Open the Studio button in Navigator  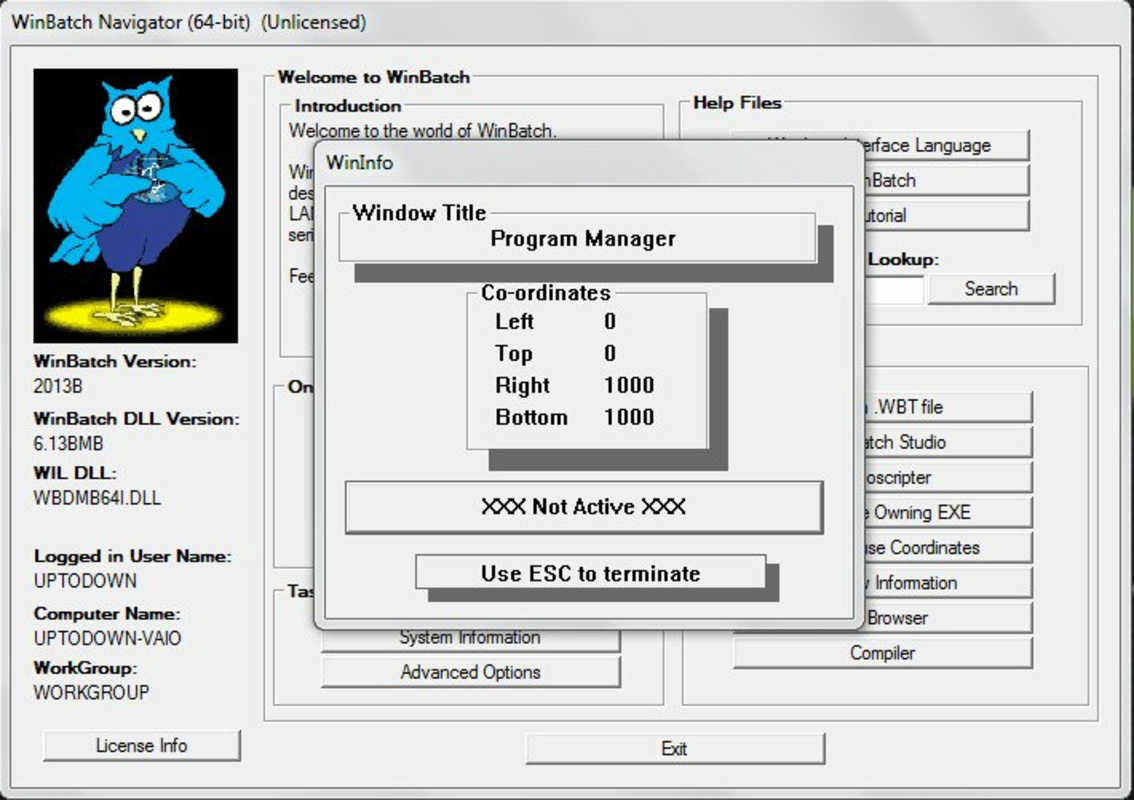(x=948, y=442)
